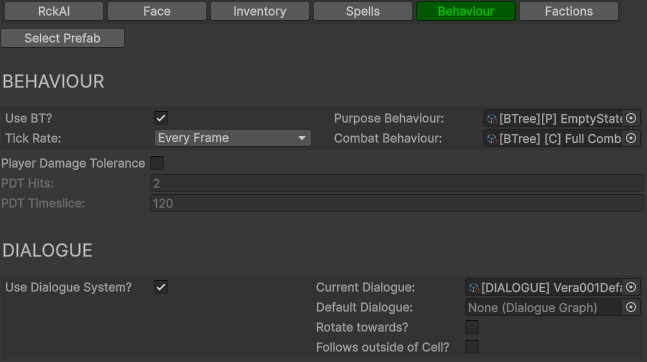Click the Current Dialogue label
Viewport: 647px width, 362px height.
tap(365, 287)
